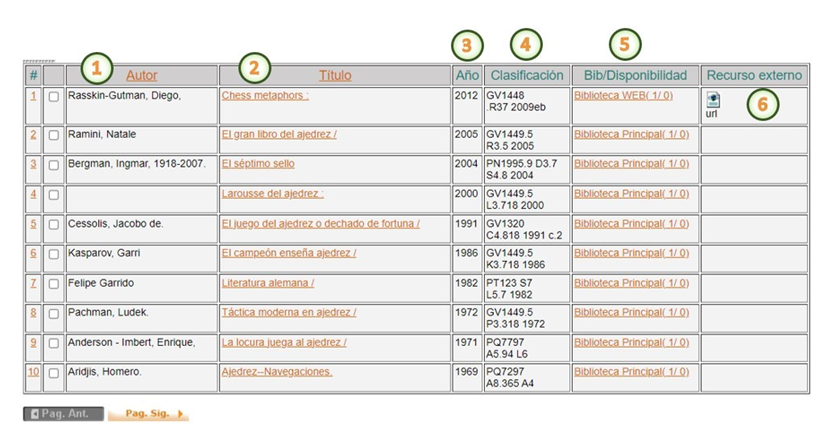Go back with the Pag. Ant. button
This screenshot has width=836, height=434.
(x=63, y=414)
